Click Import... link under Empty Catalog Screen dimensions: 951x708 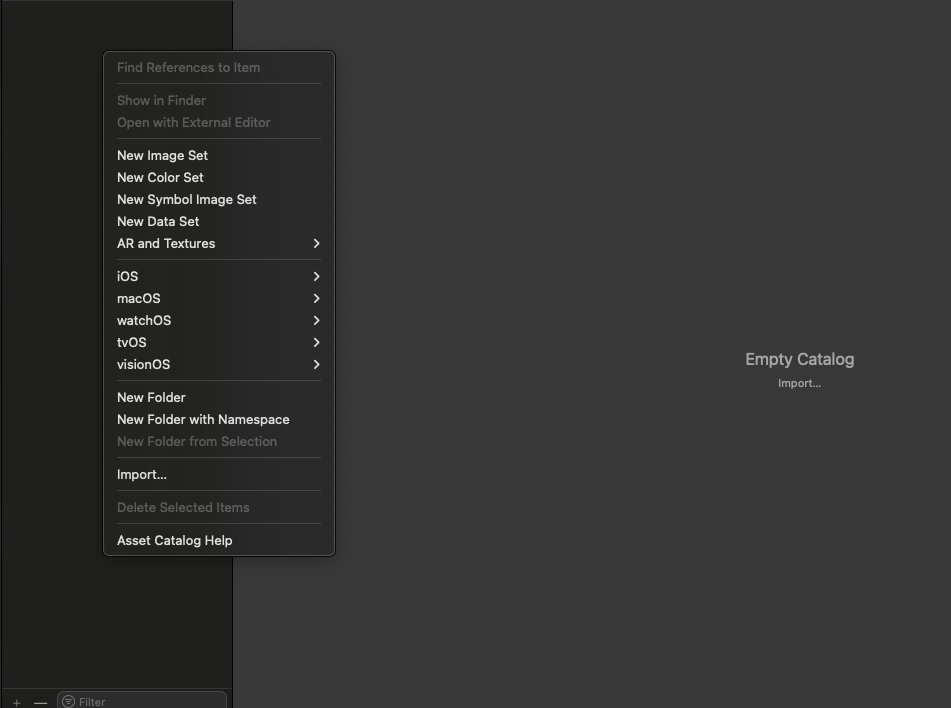click(x=799, y=383)
